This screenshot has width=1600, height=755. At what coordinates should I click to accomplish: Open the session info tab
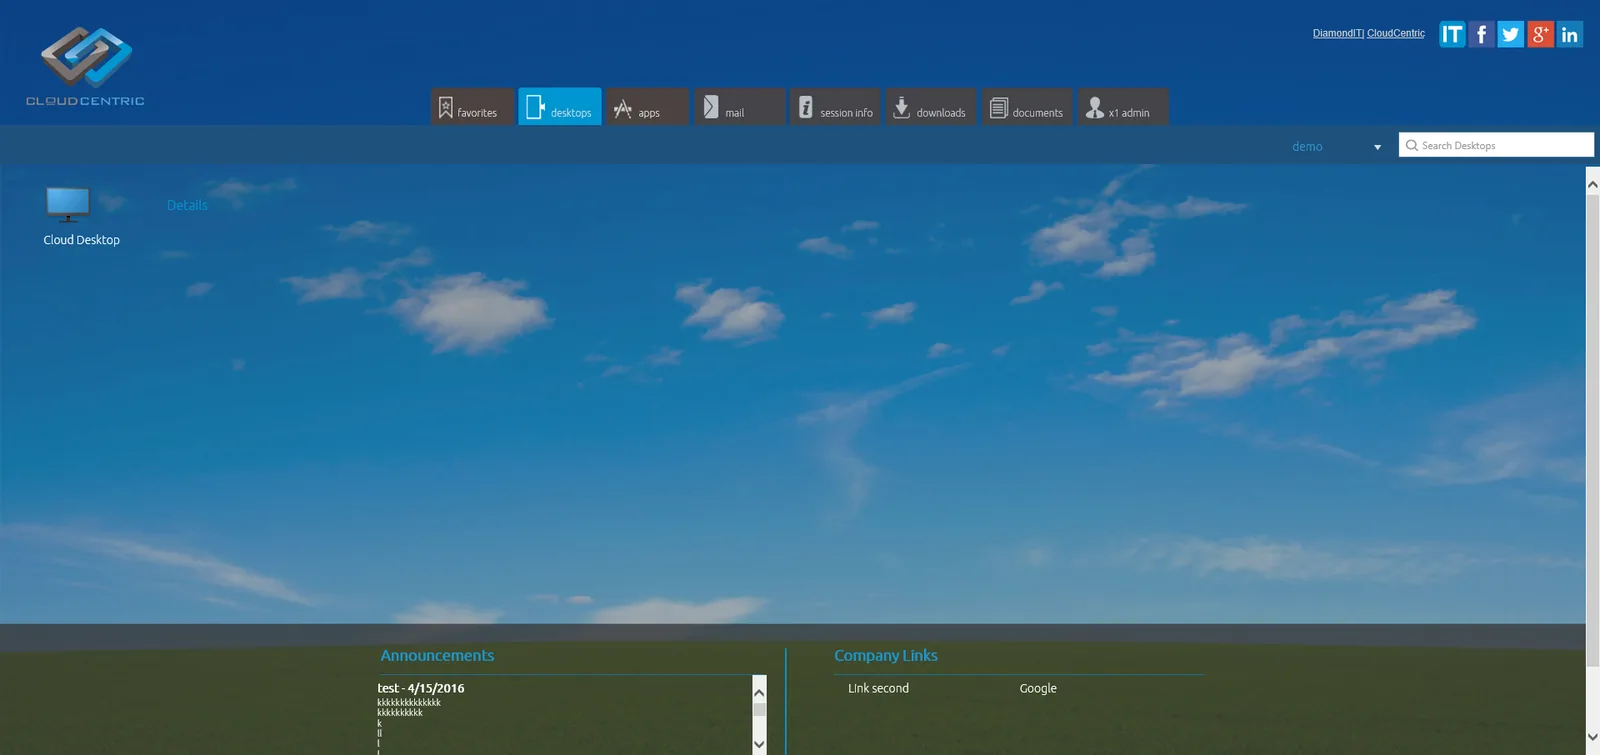(x=835, y=107)
